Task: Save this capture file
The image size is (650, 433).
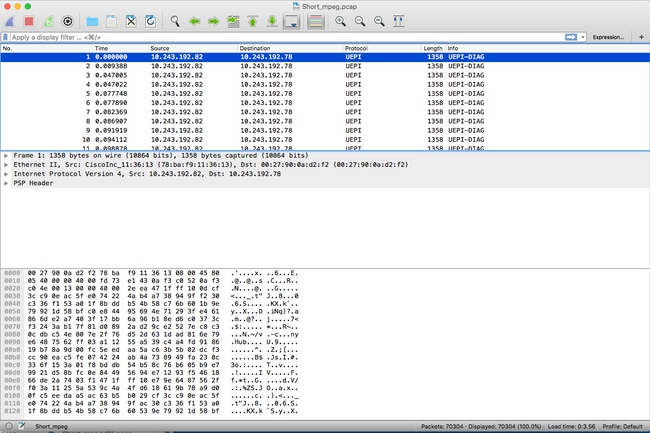Action: (x=112, y=21)
